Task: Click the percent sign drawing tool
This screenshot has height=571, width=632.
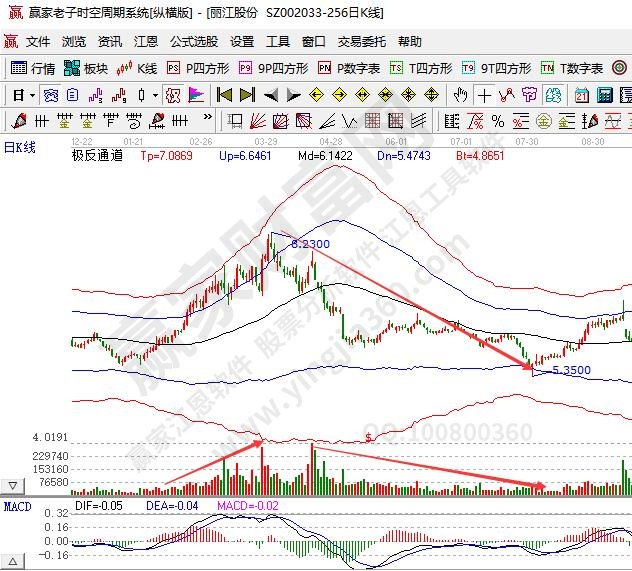Action: tap(497, 121)
